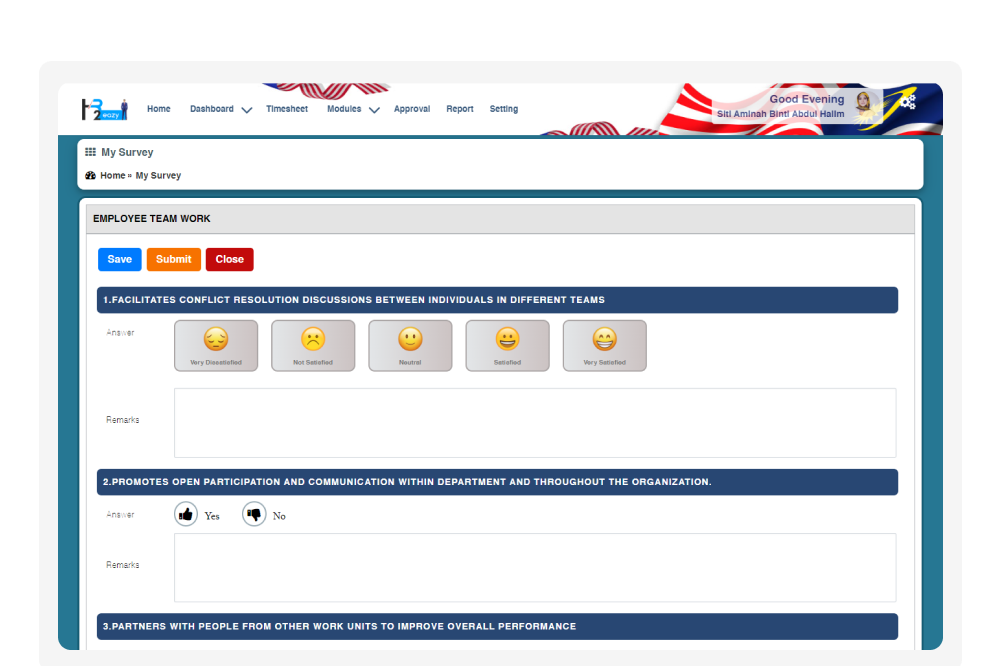This screenshot has height=666, width=983.
Task: Click the H2 eazy logo icon
Action: point(104,109)
